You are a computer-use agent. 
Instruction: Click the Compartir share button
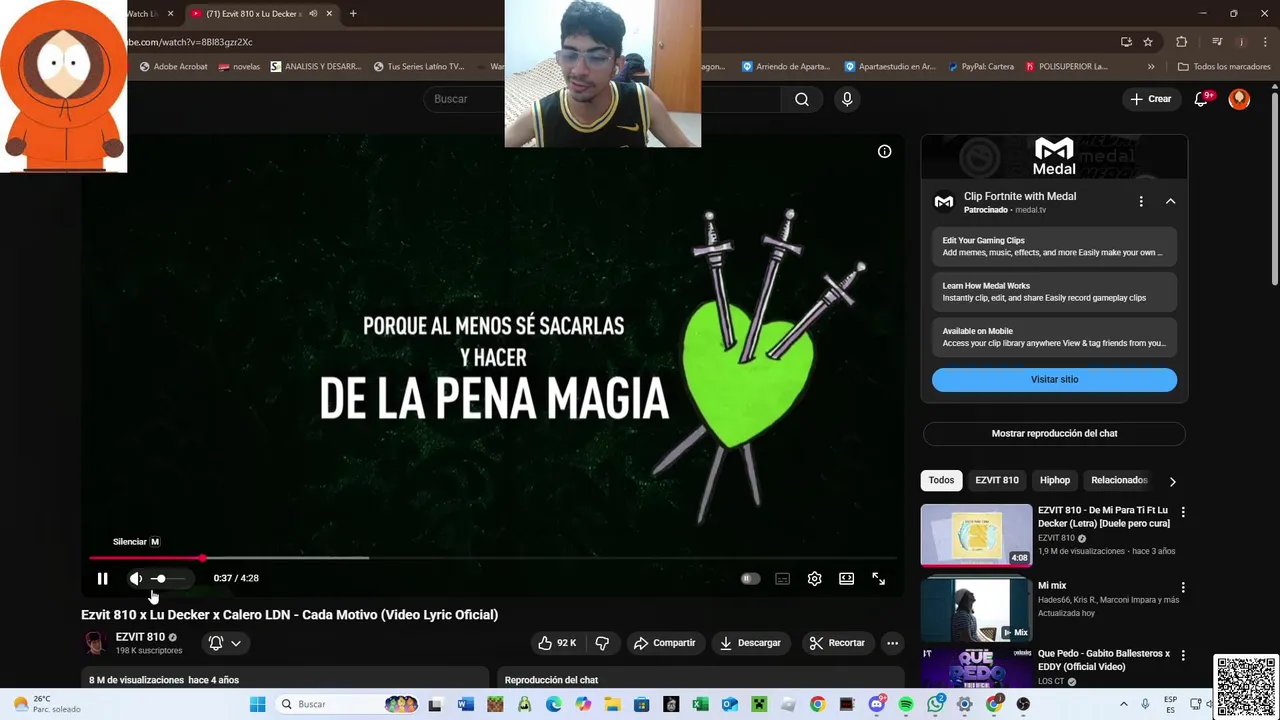665,643
